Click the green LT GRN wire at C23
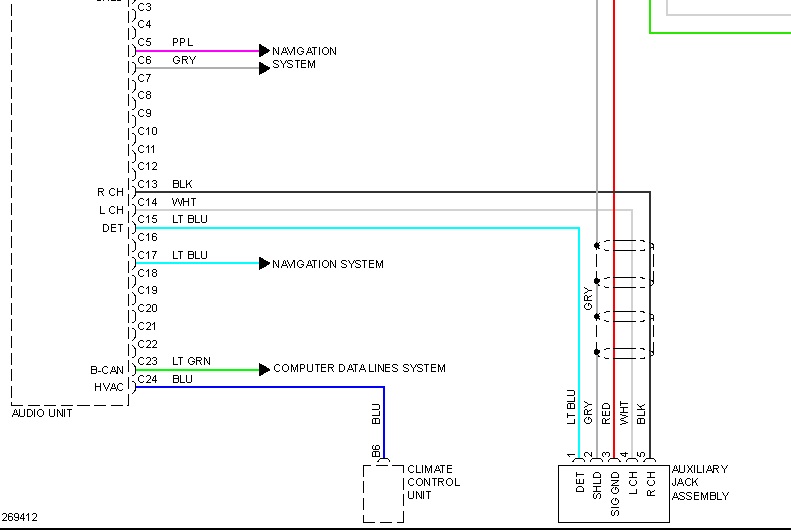Viewport: 791px width, 531px height. [200, 369]
